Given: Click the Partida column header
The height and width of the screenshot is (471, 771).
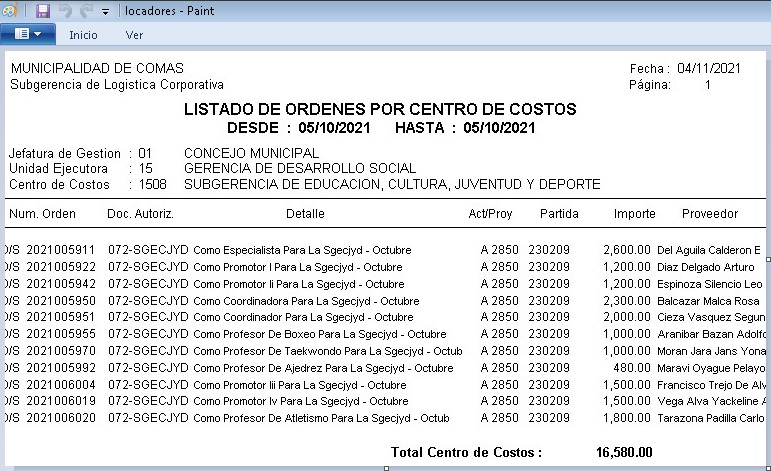Looking at the screenshot, I should click(x=559, y=214).
